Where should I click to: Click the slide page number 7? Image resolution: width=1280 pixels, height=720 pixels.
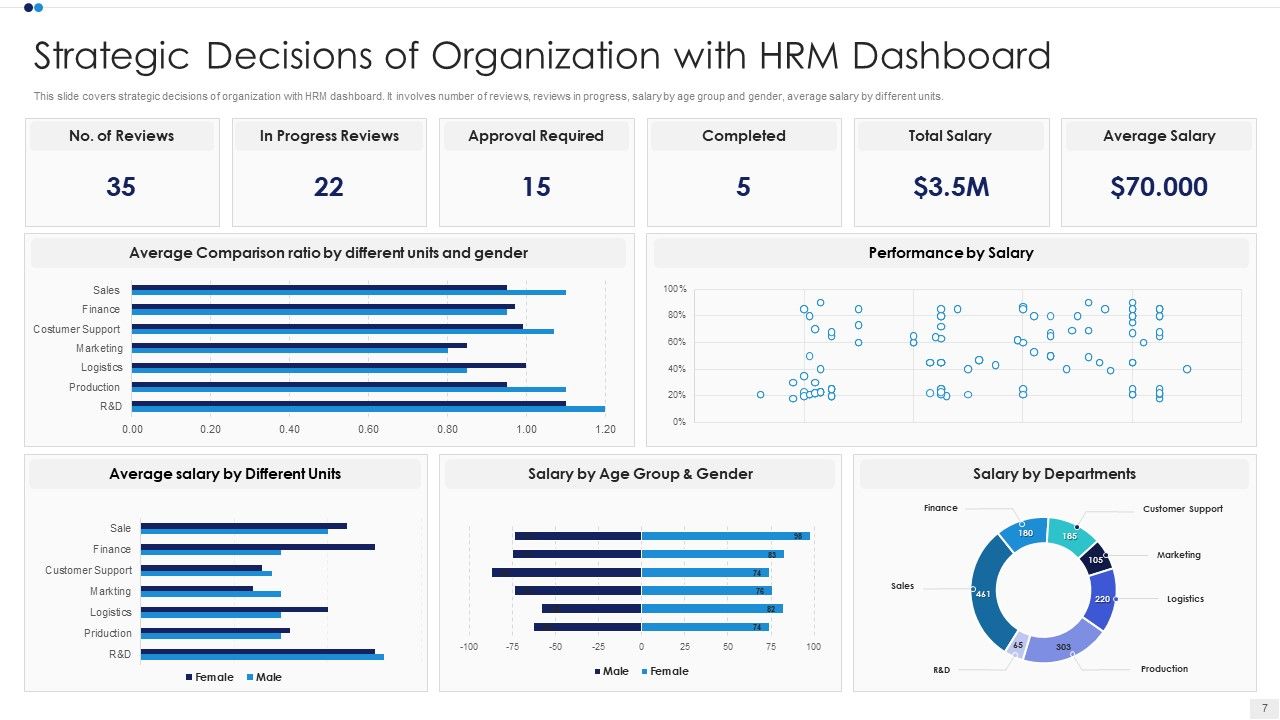(x=1264, y=708)
